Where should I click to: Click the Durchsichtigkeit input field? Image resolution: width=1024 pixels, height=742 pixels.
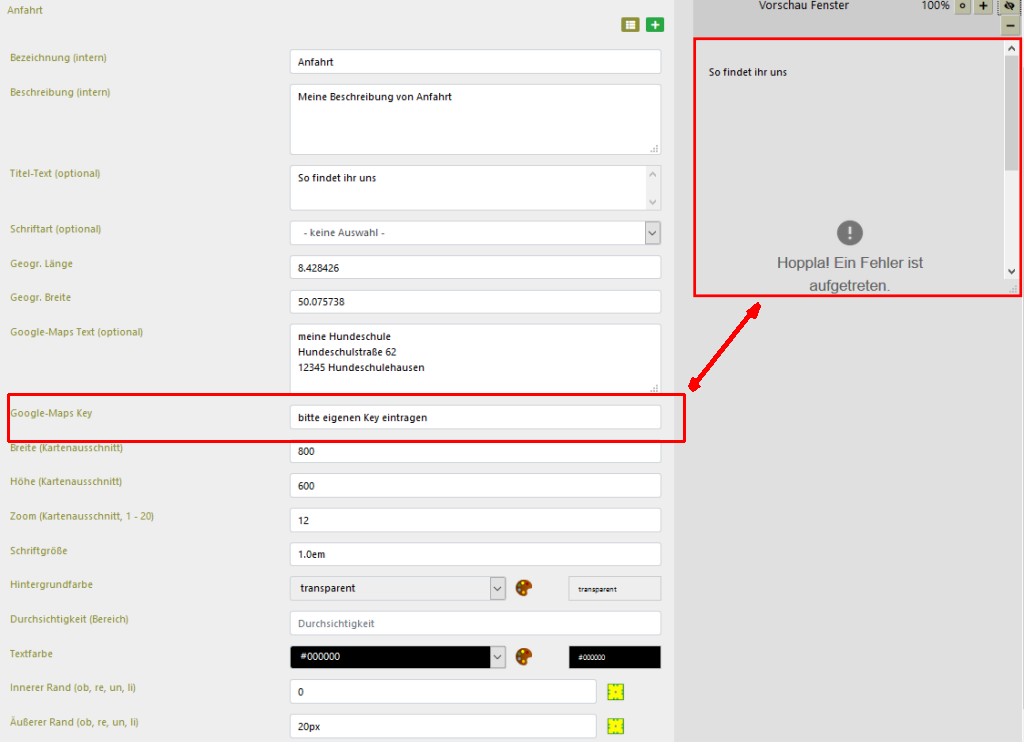point(475,623)
